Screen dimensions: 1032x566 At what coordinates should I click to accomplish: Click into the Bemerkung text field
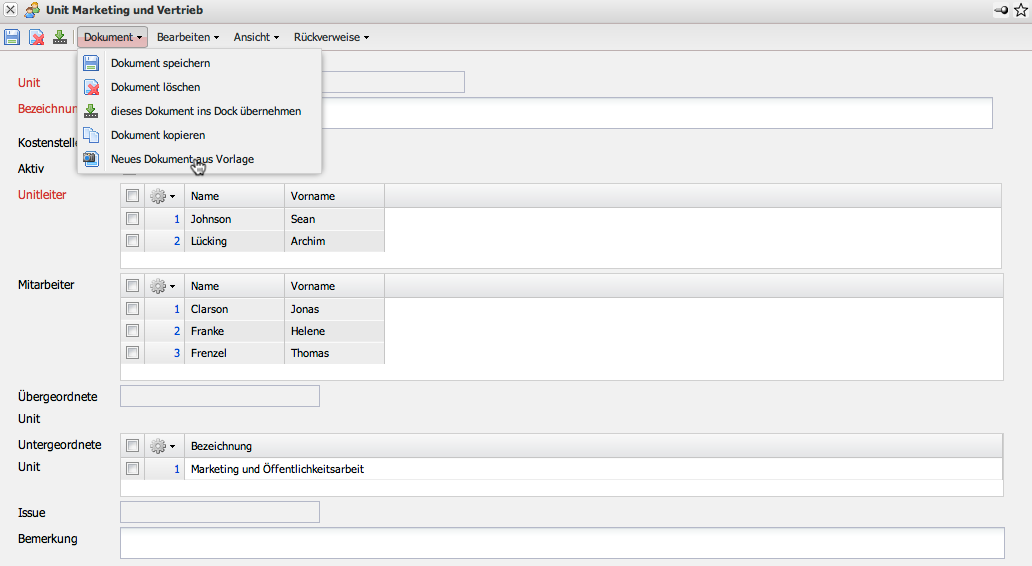(x=561, y=543)
